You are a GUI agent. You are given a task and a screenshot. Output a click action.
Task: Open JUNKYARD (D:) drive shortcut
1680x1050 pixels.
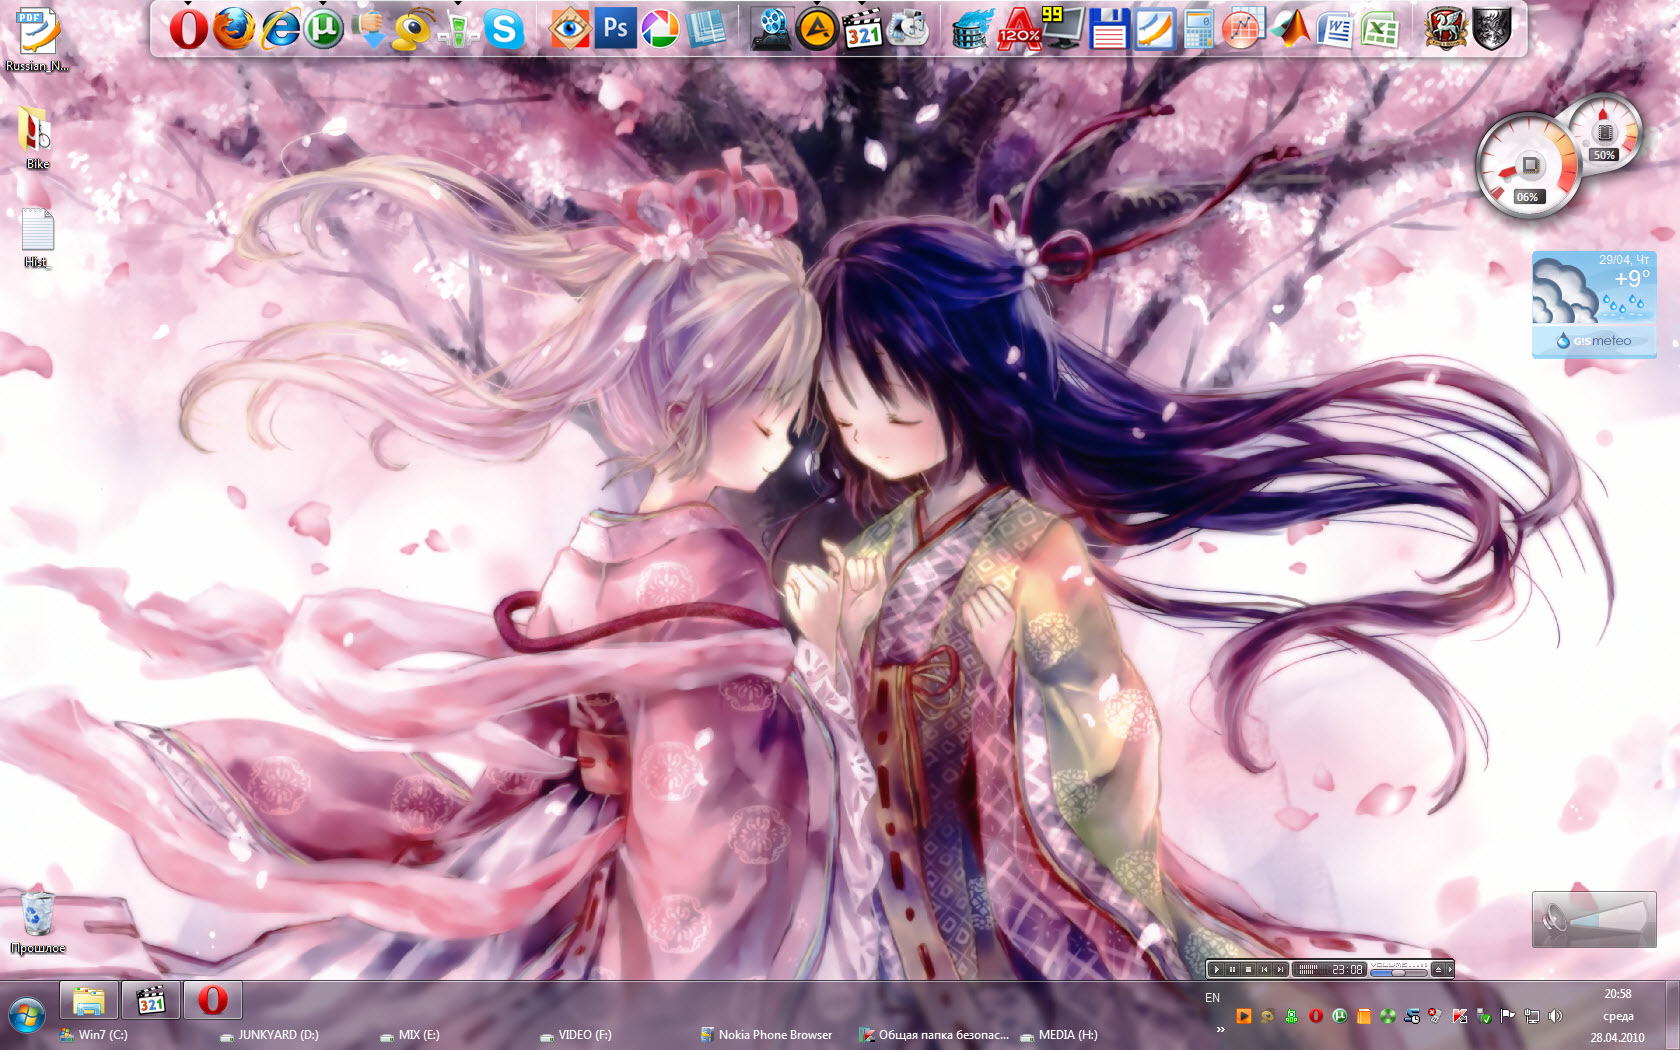coord(269,1035)
